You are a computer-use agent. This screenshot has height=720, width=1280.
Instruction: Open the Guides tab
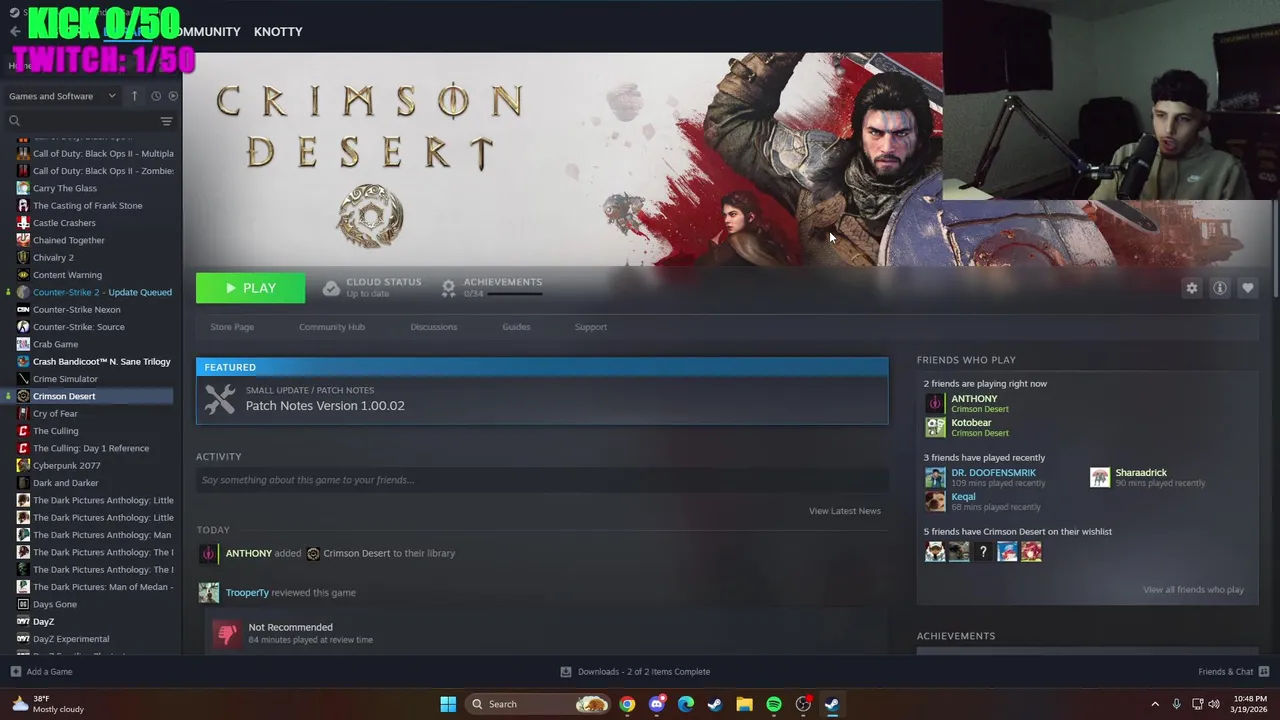[x=516, y=327]
